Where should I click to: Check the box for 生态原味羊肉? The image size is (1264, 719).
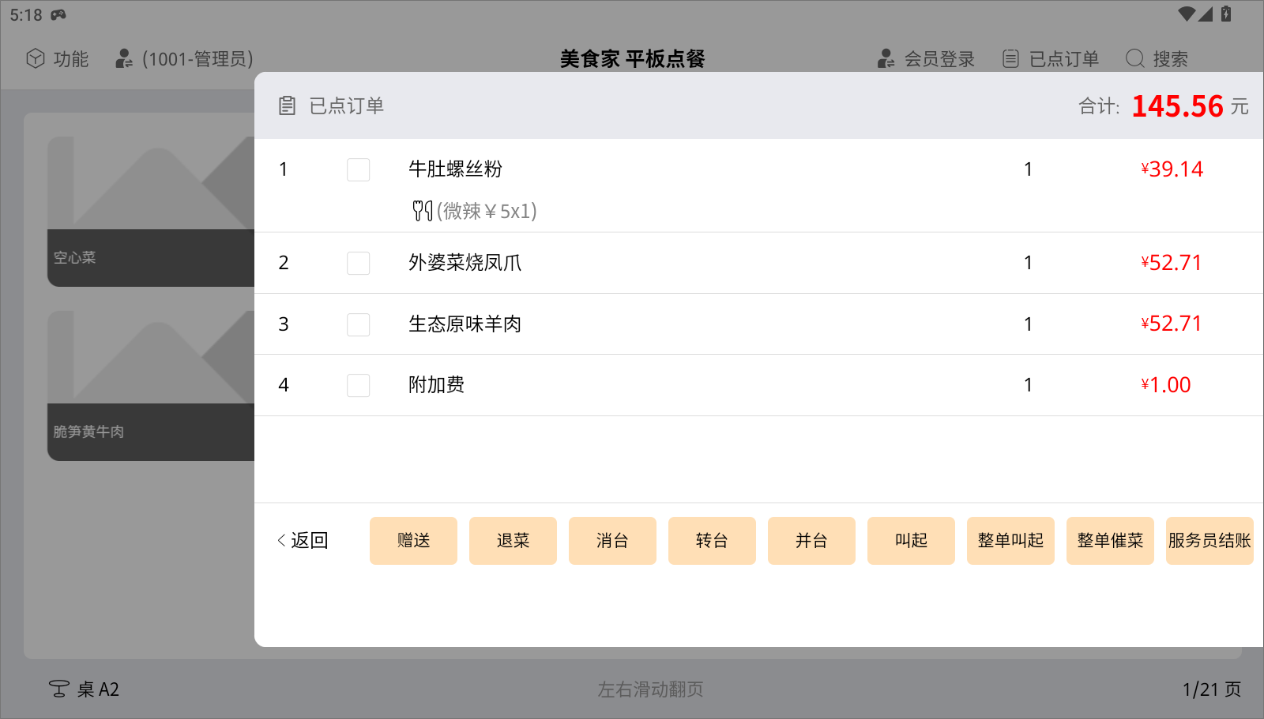point(358,324)
